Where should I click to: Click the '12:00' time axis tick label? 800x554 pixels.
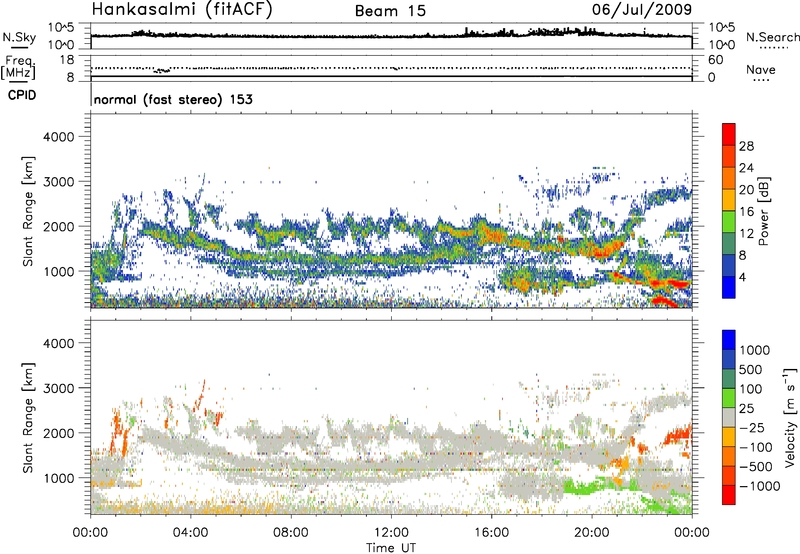pyautogui.click(x=391, y=533)
